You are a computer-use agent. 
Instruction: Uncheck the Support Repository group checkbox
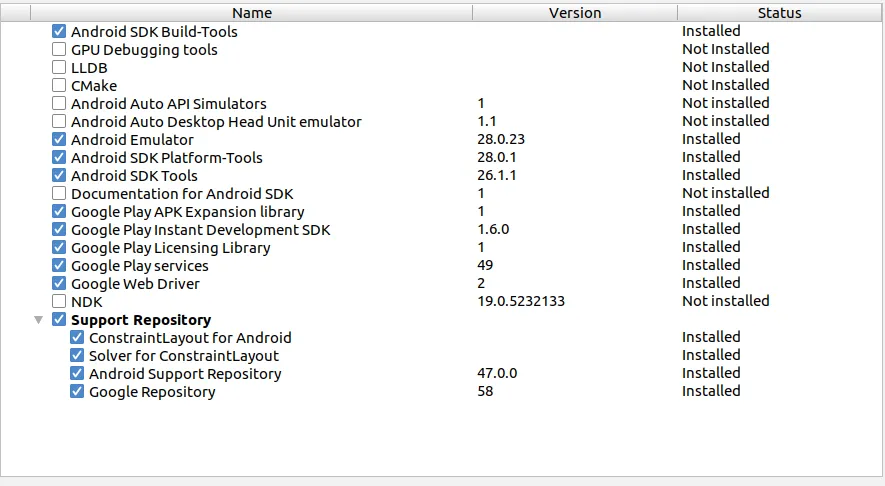pyautogui.click(x=59, y=320)
